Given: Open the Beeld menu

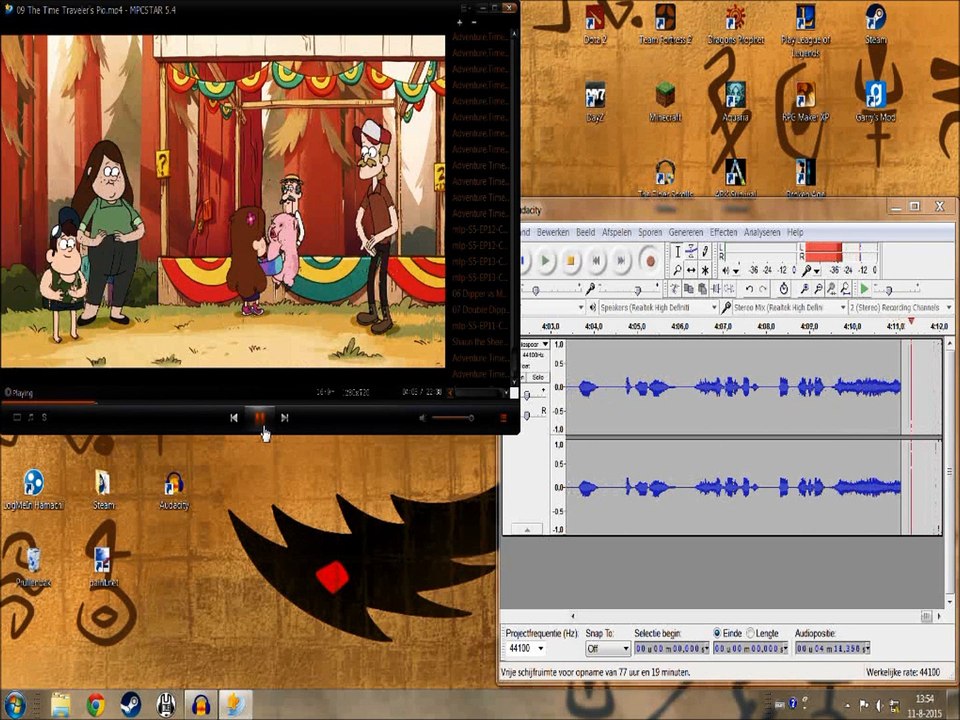Looking at the screenshot, I should [585, 232].
